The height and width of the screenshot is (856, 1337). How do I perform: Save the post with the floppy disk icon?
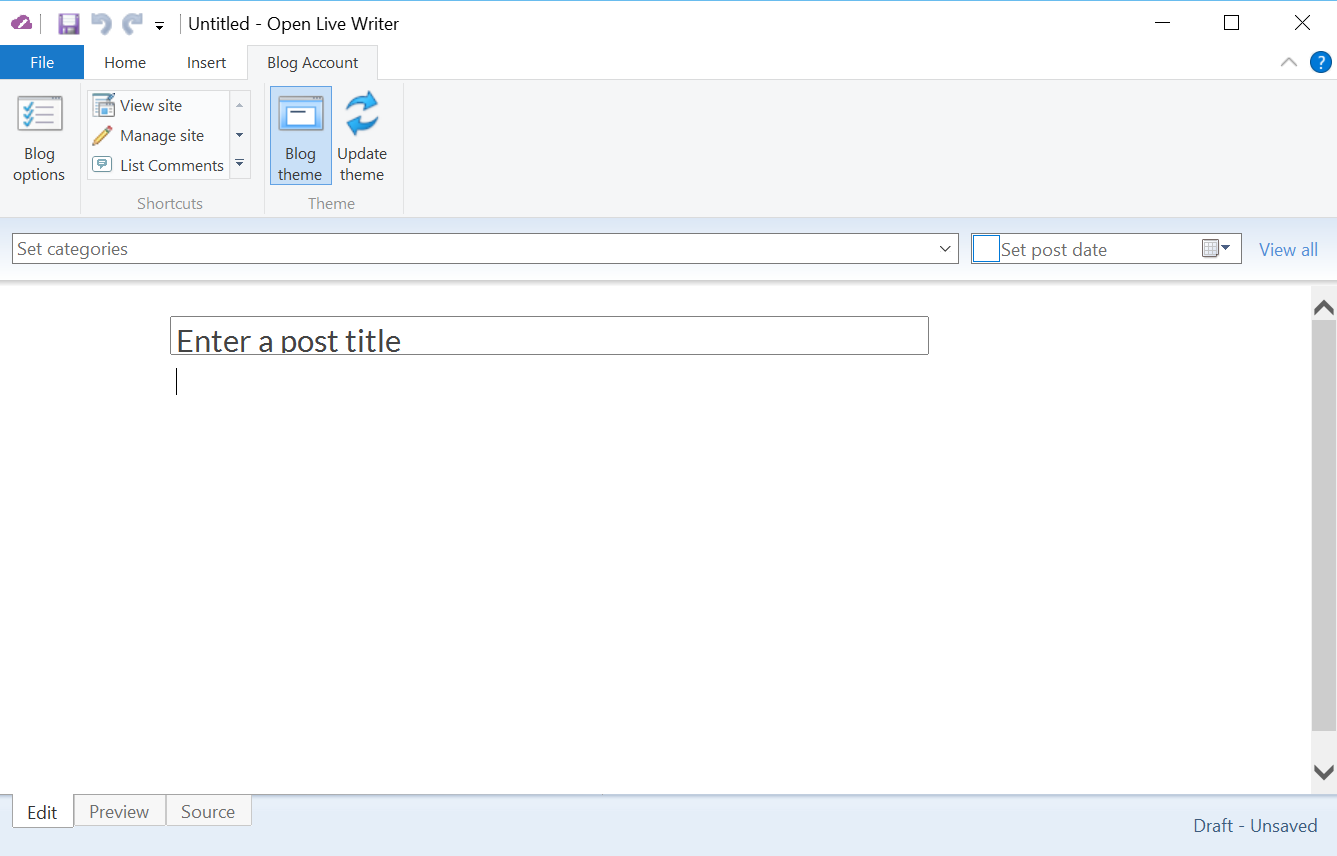point(69,24)
